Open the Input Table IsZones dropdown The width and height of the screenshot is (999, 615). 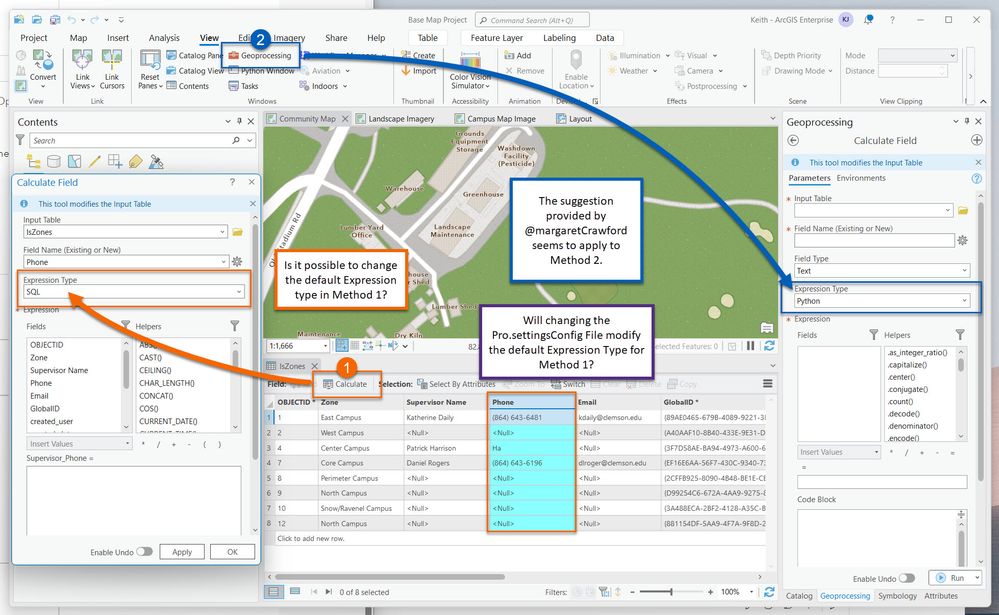tap(125, 232)
